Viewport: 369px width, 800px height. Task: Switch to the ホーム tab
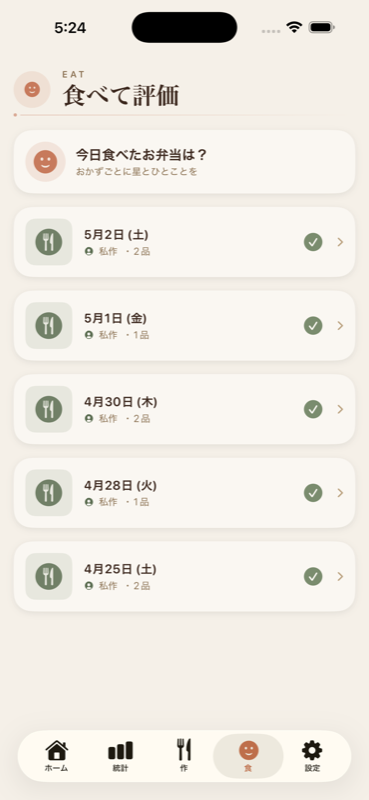tap(57, 756)
